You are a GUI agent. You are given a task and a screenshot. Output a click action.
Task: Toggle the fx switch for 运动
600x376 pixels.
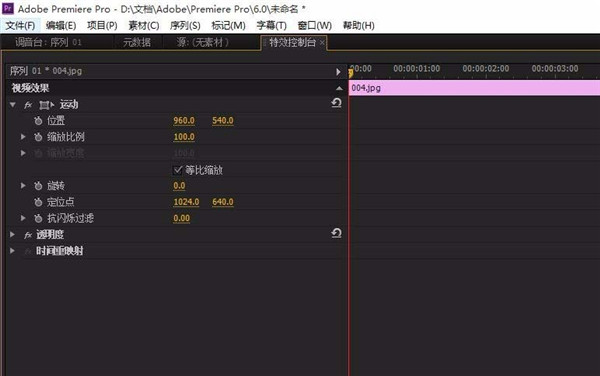pos(28,105)
